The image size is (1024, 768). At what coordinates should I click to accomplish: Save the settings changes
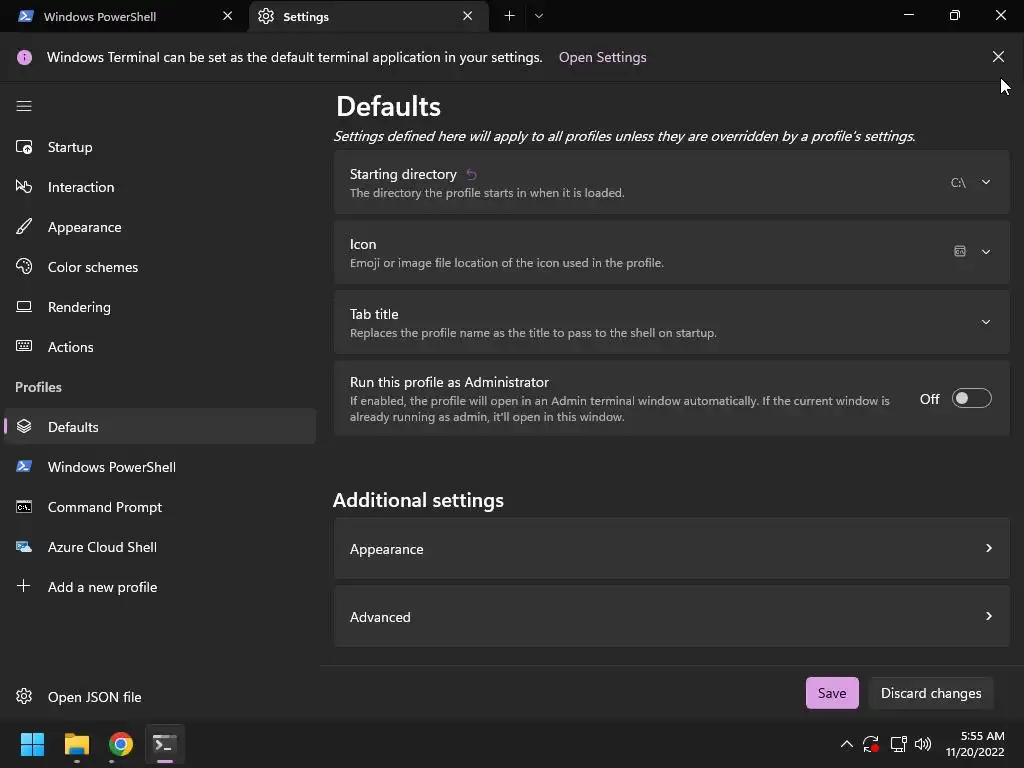tap(832, 693)
